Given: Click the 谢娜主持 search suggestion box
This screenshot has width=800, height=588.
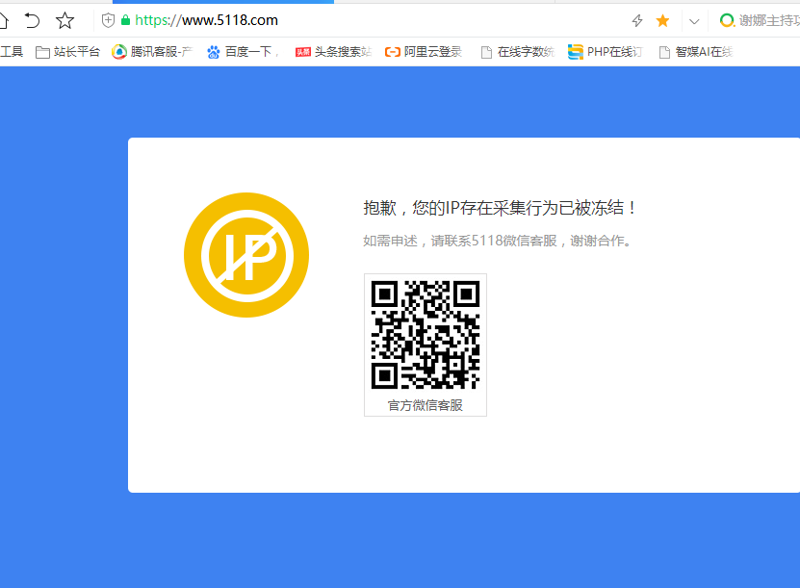Looking at the screenshot, I should coord(769,20).
